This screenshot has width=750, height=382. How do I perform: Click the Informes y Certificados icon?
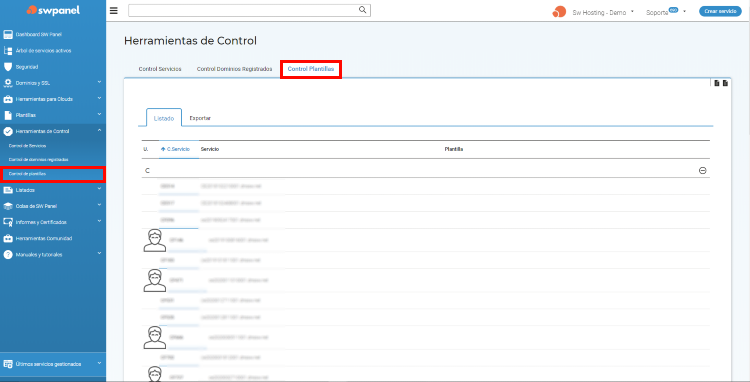point(7,222)
